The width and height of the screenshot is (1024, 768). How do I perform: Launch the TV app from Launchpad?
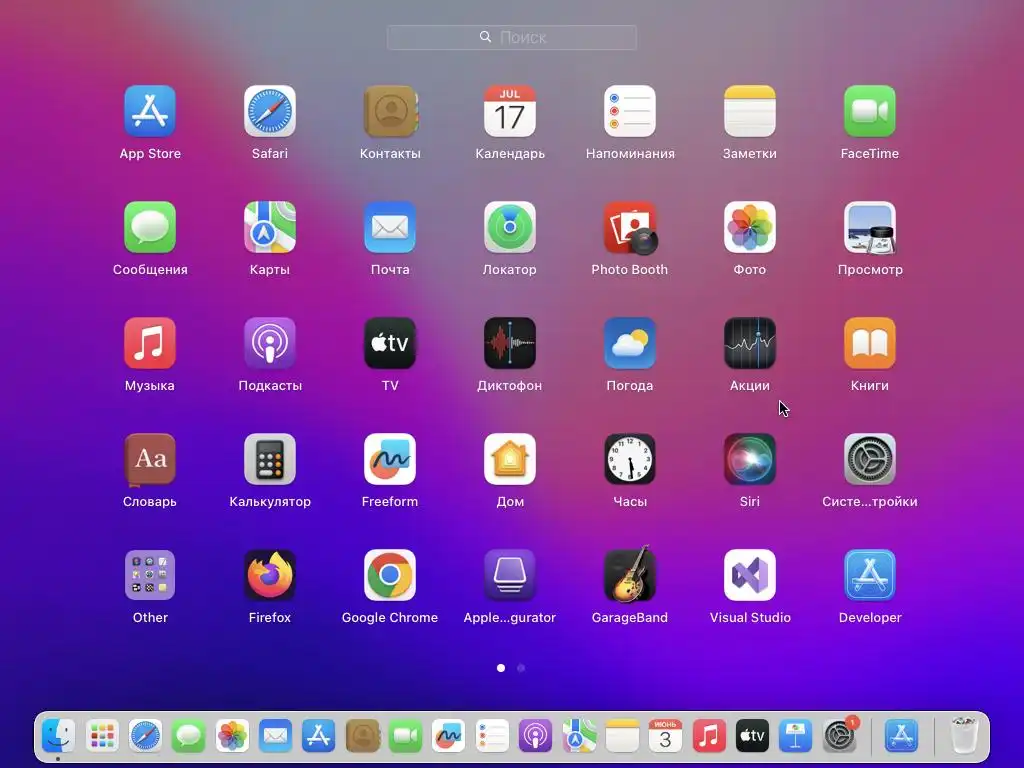pos(390,343)
